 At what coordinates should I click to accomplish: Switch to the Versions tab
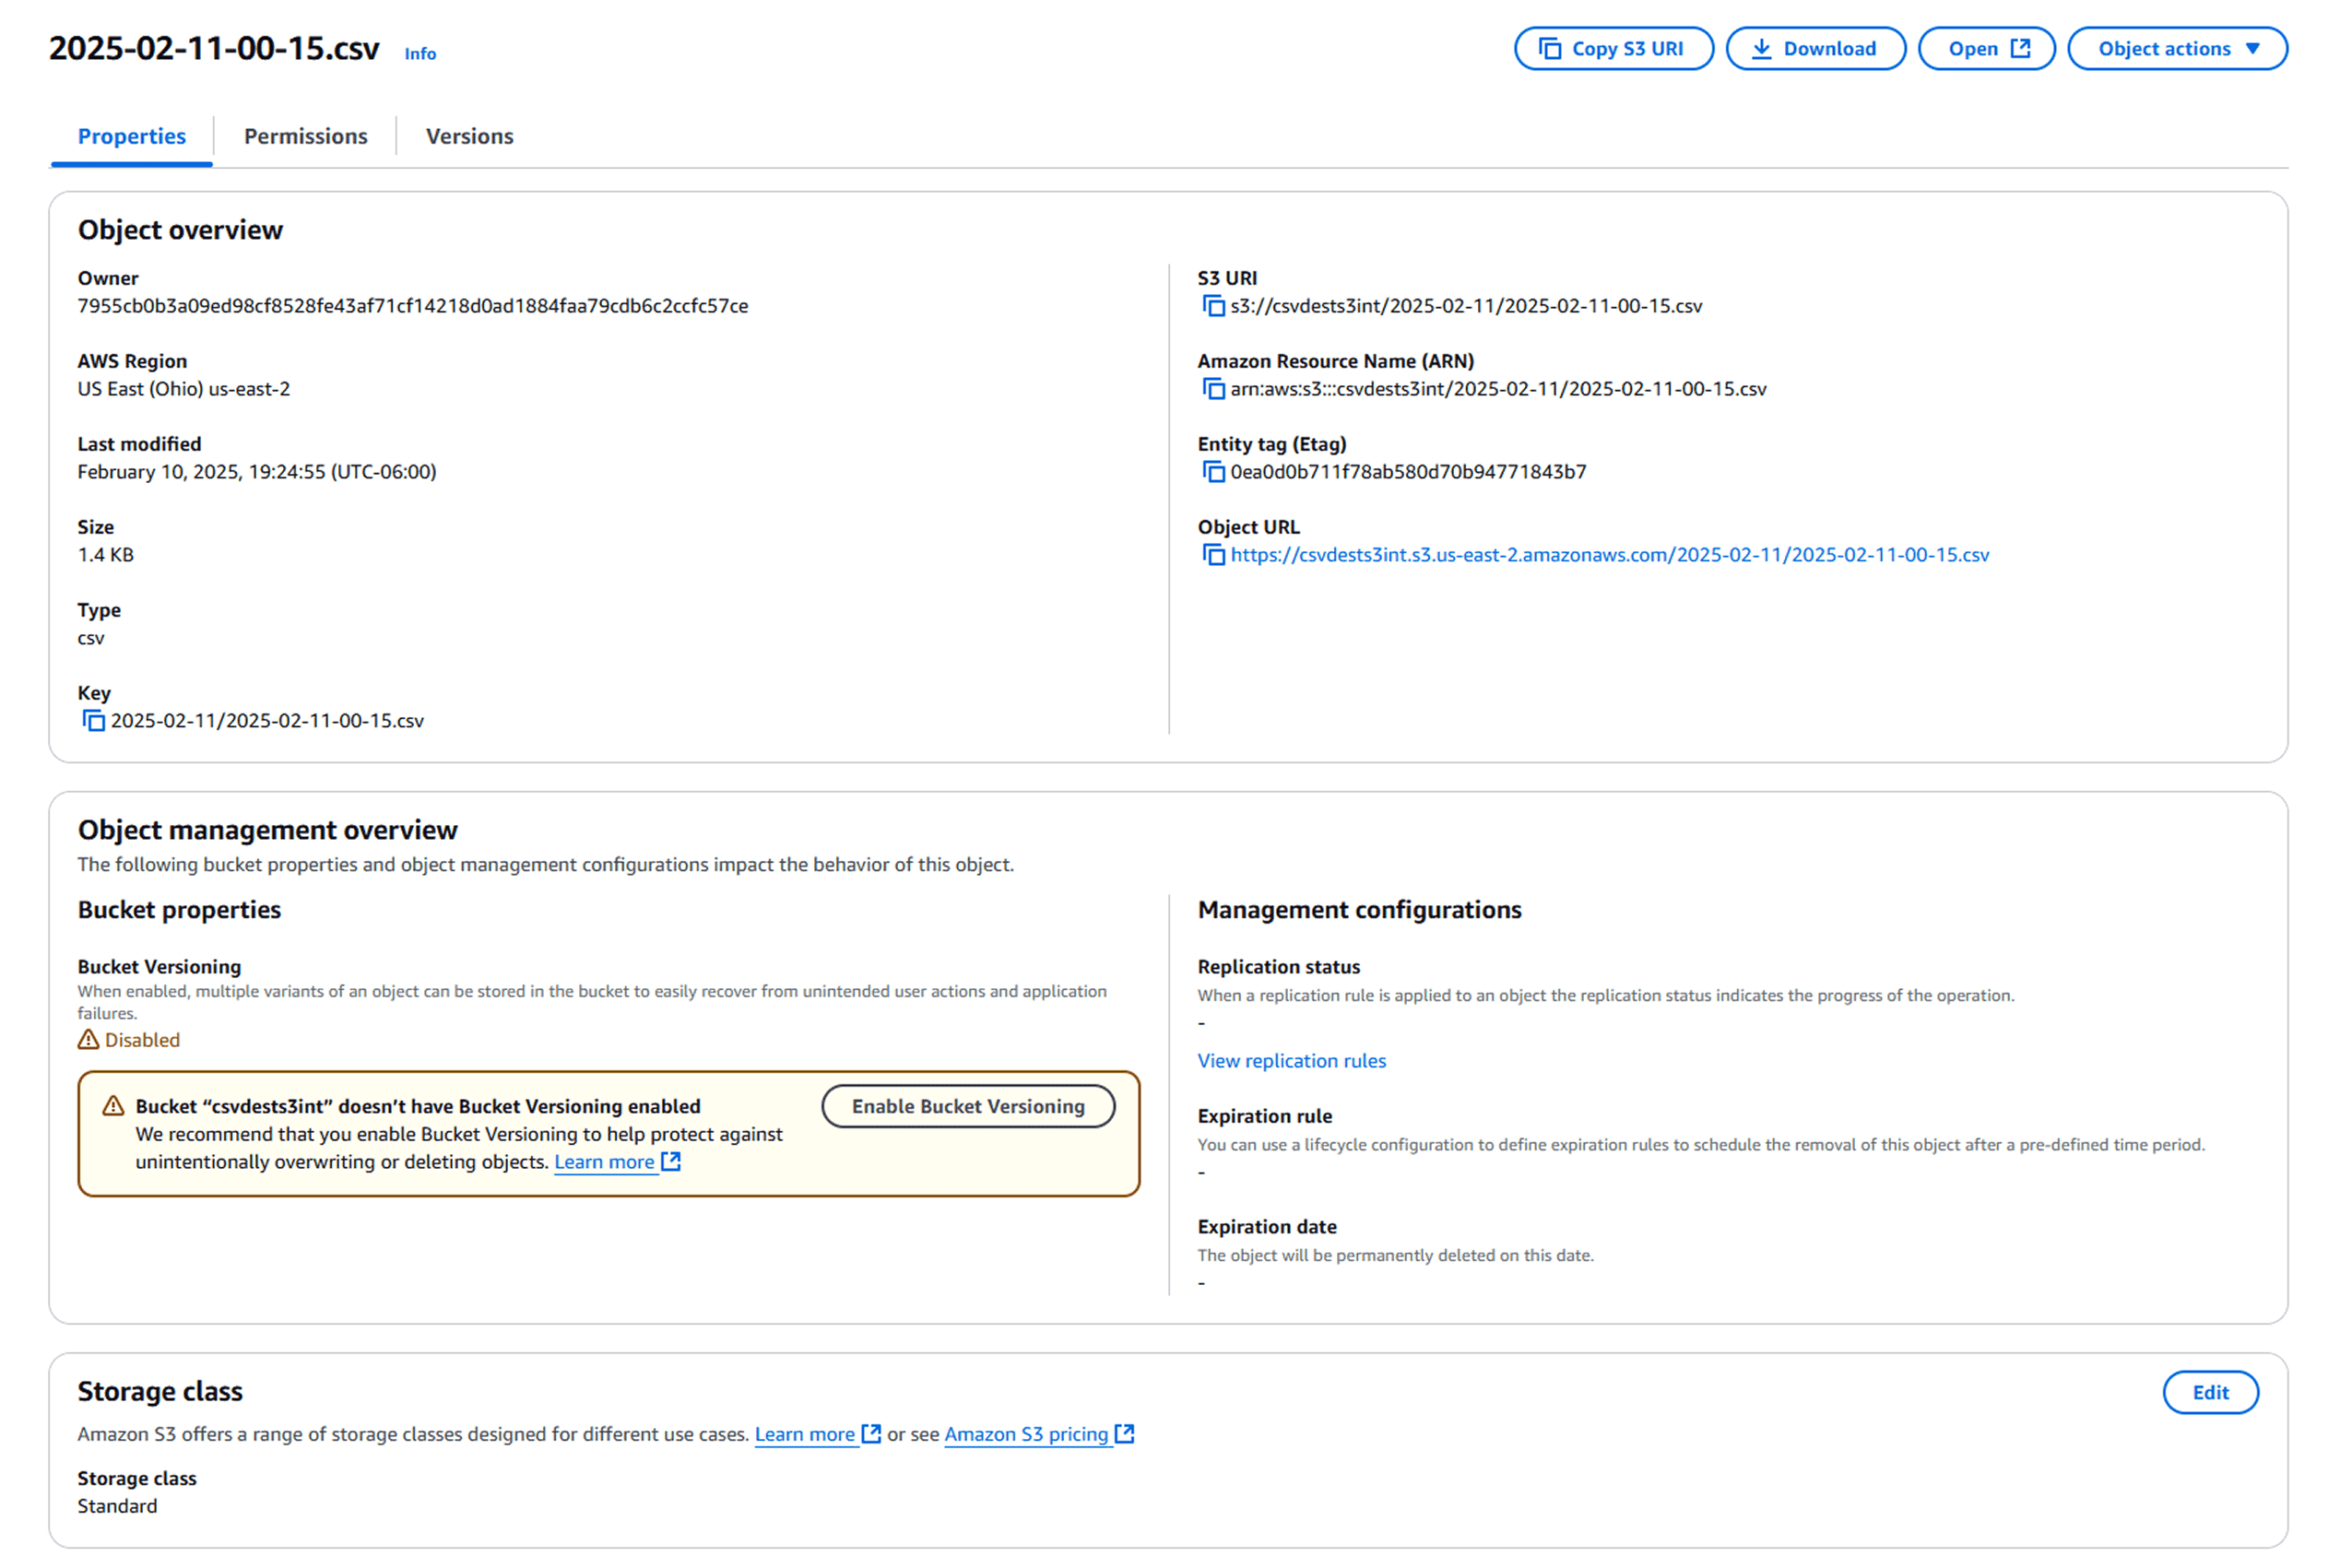(x=469, y=136)
